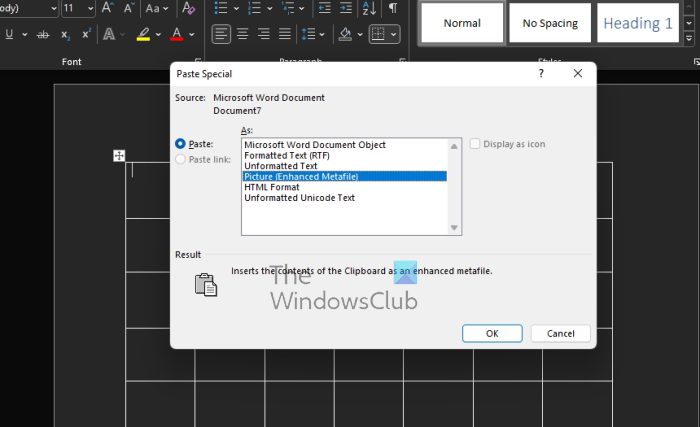Open Paste Special help question mark

pyautogui.click(x=541, y=73)
